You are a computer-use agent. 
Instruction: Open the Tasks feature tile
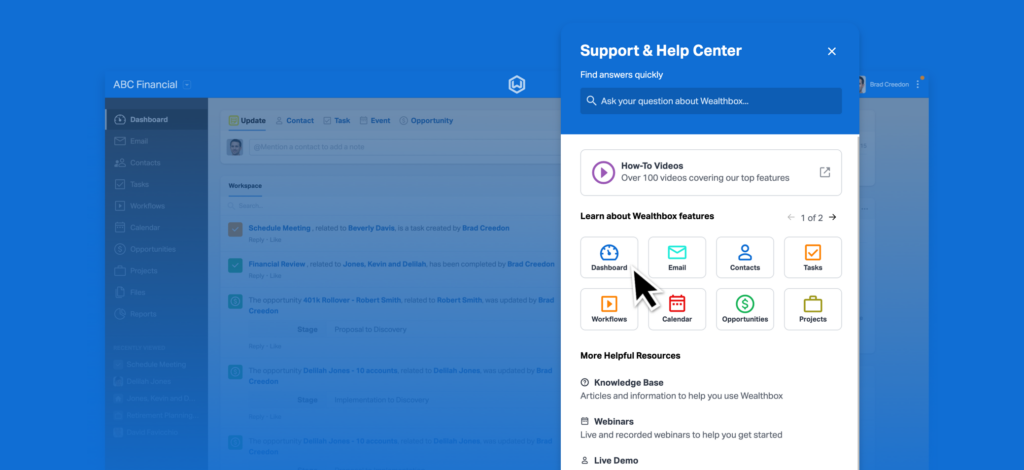pos(812,257)
